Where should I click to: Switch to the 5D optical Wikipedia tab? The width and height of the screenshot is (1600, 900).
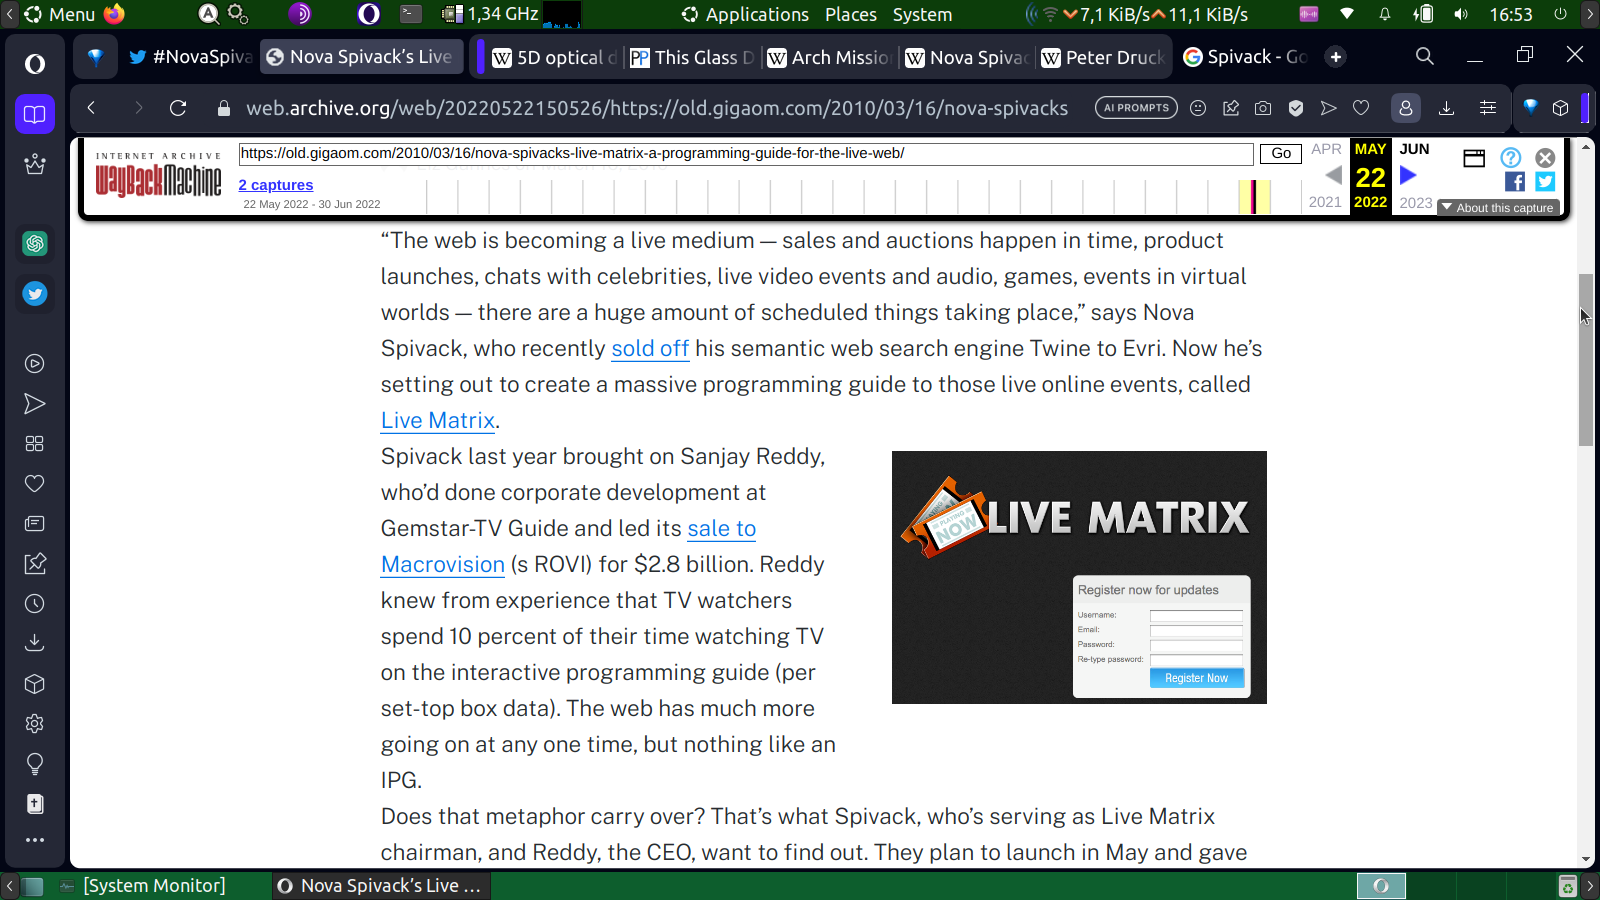[554, 57]
